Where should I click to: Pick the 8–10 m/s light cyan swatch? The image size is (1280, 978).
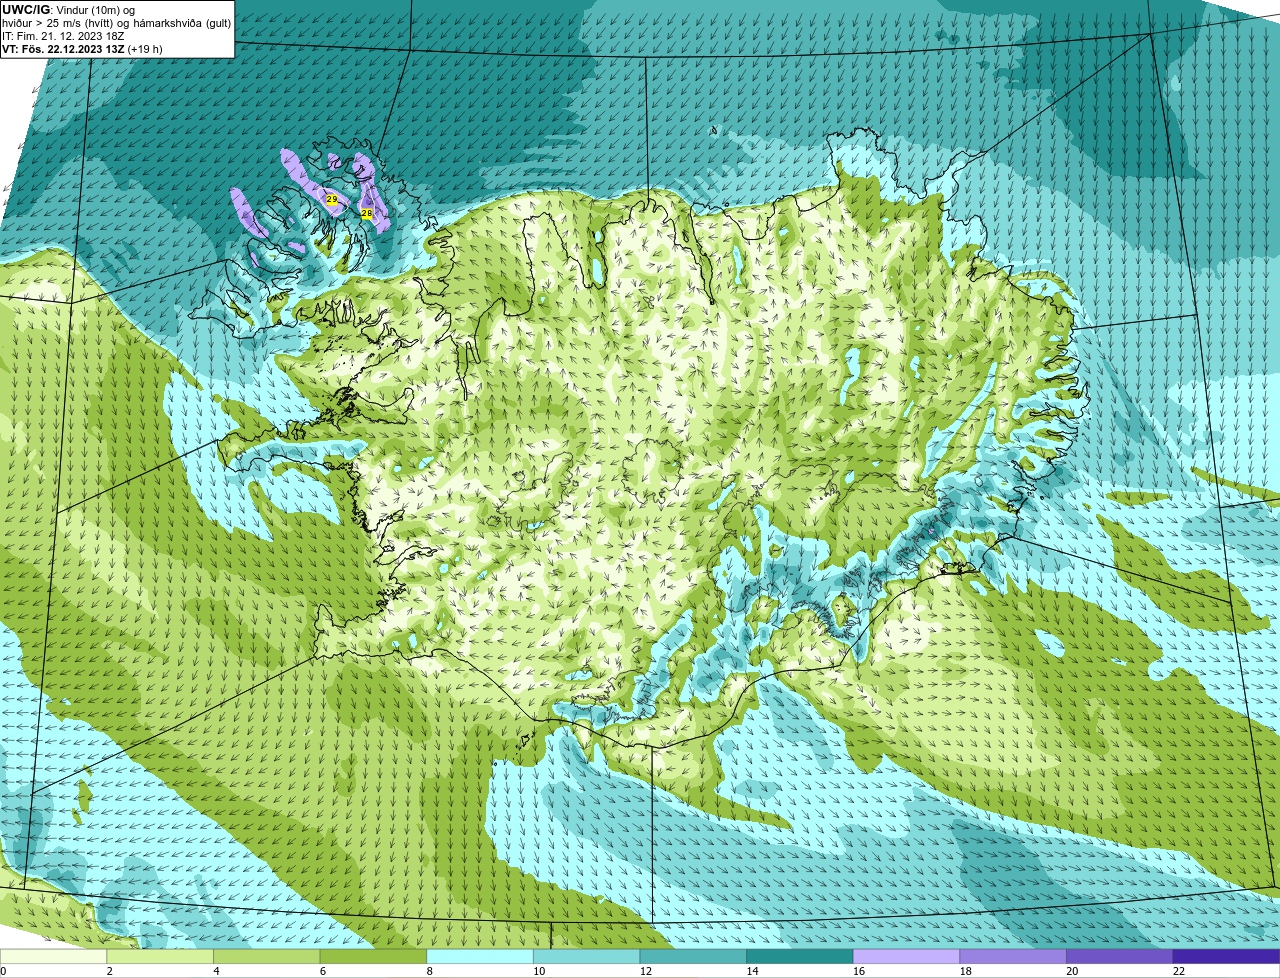(x=480, y=956)
